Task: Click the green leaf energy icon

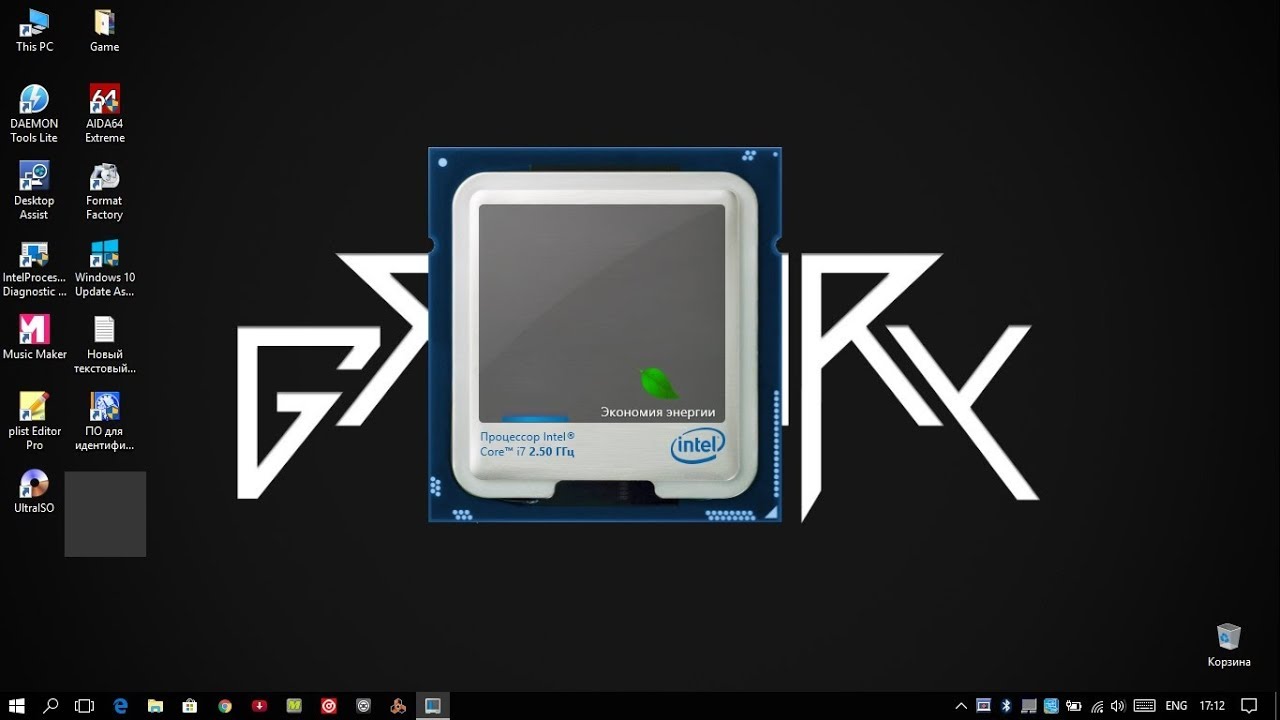Action: pyautogui.click(x=658, y=382)
